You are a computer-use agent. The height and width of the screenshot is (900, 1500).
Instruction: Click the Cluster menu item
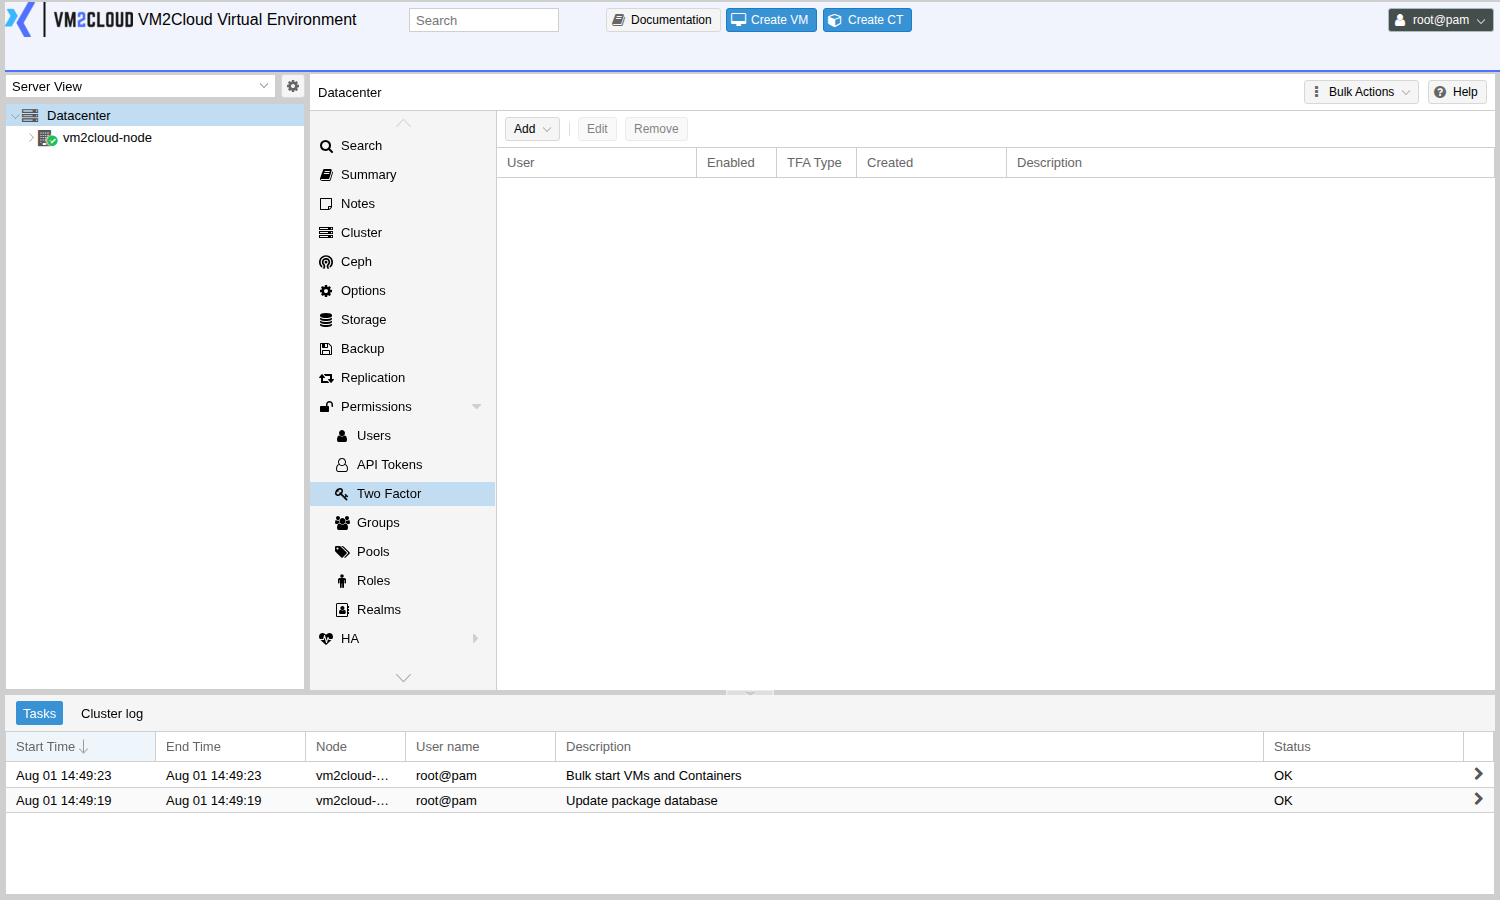point(402,233)
